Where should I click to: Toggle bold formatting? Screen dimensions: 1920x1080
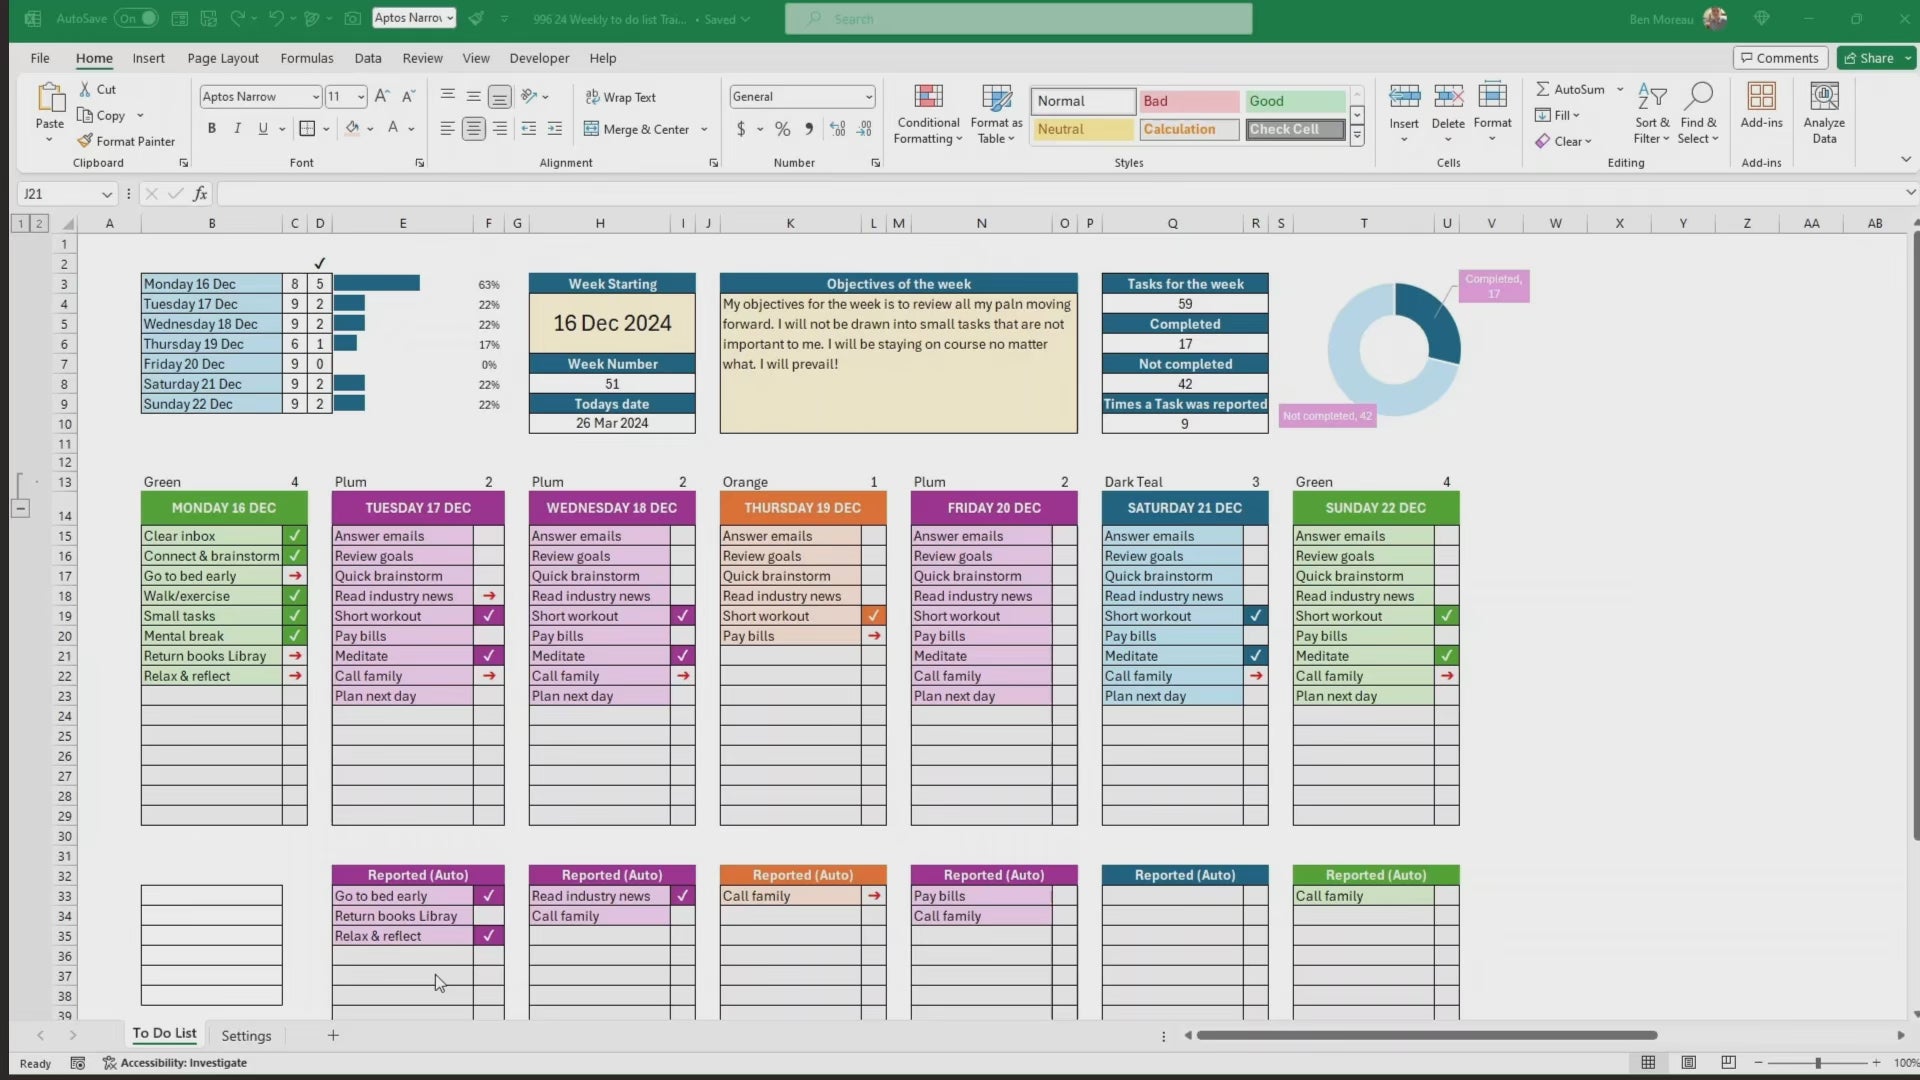[x=211, y=128]
